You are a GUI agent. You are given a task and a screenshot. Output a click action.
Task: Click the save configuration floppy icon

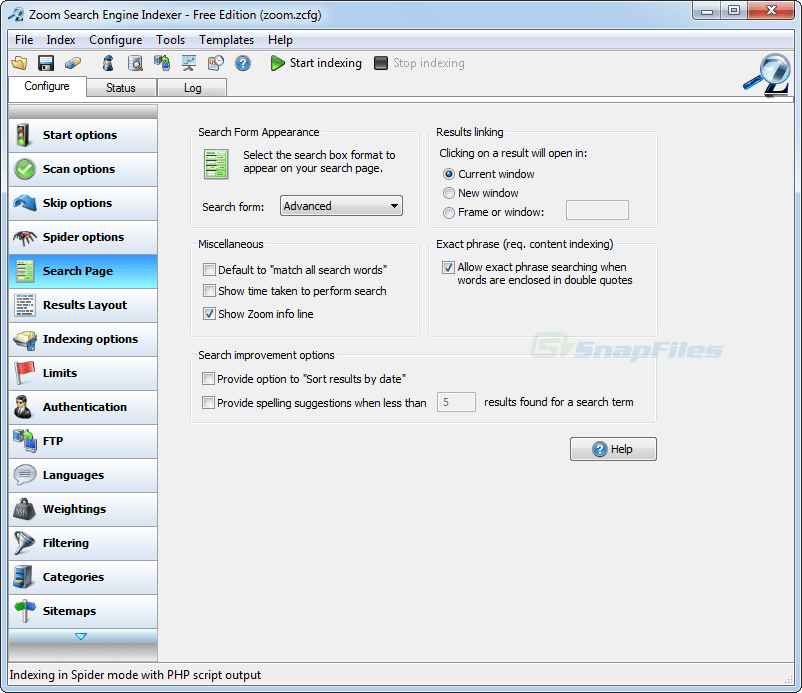click(x=46, y=63)
